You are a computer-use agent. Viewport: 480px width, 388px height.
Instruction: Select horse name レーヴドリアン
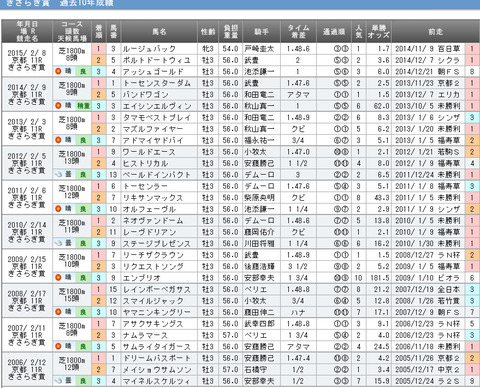pos(149,232)
